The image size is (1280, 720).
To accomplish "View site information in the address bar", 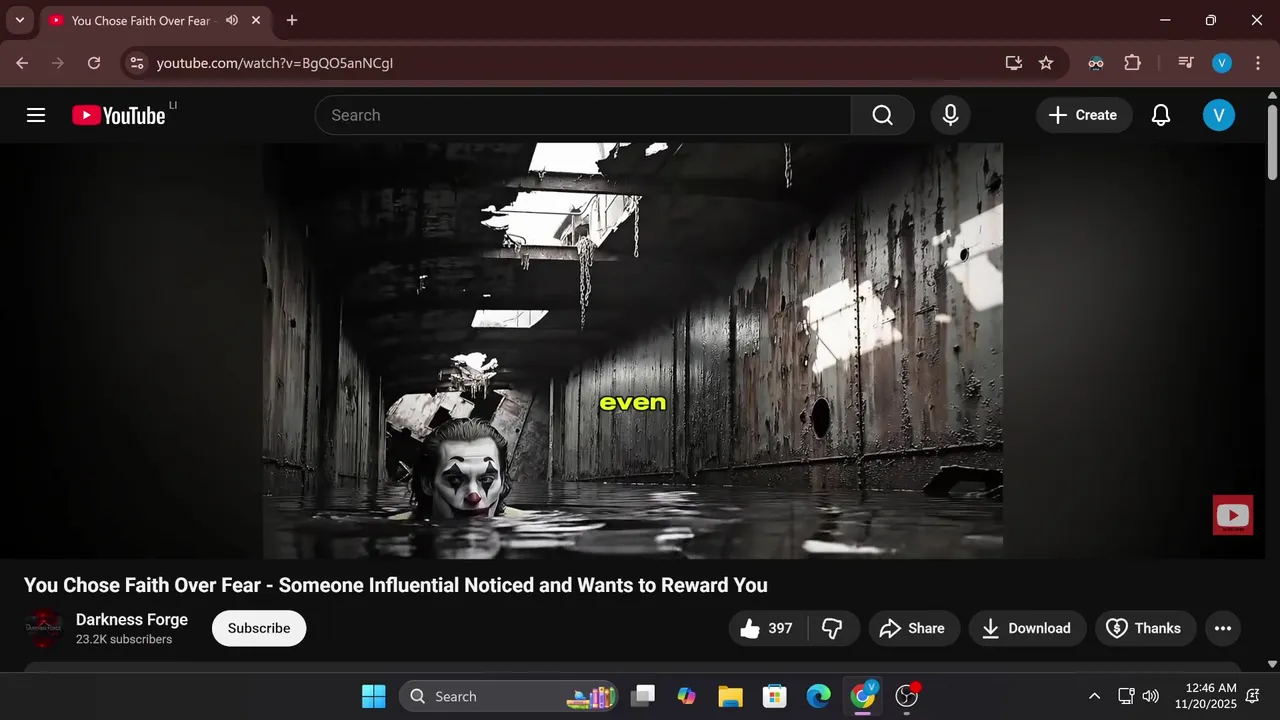I will (x=138, y=63).
